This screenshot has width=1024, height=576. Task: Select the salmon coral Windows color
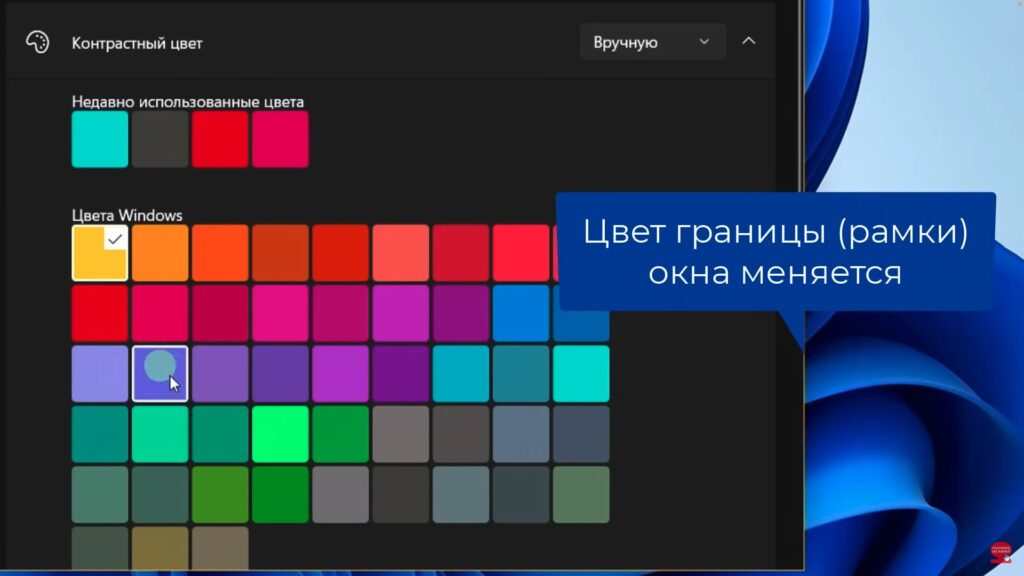pos(400,253)
